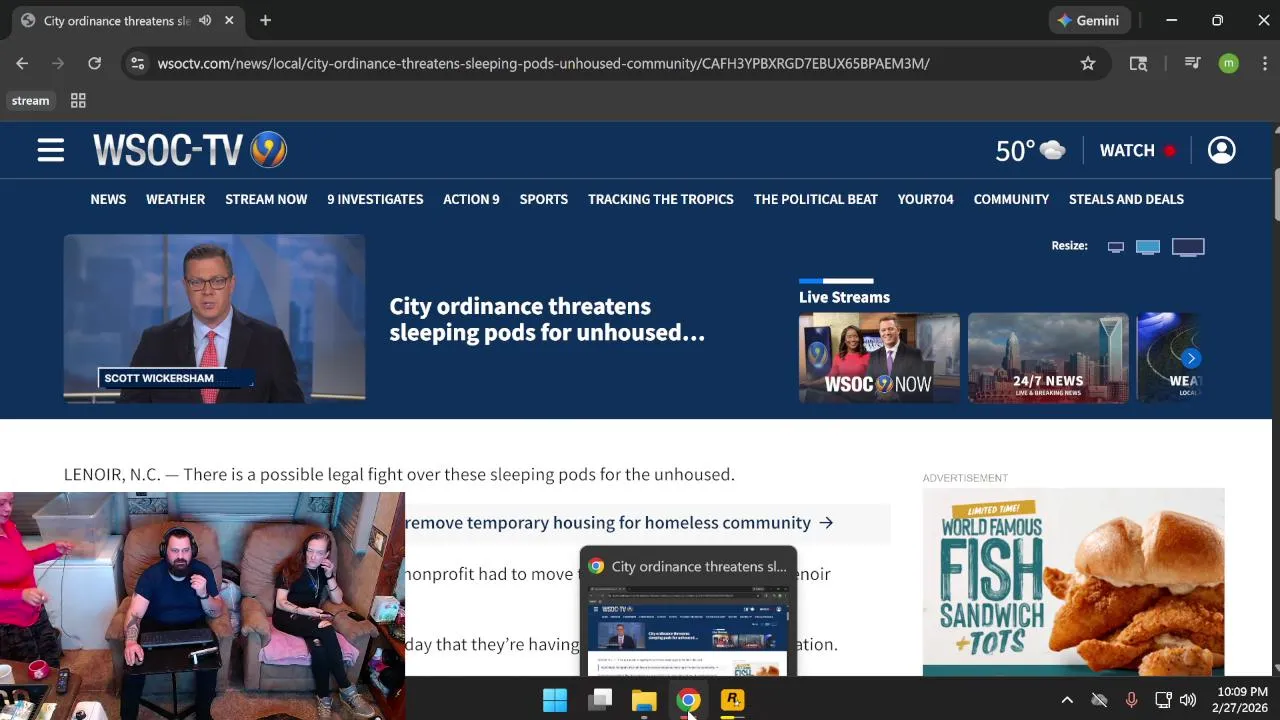The height and width of the screenshot is (720, 1280).
Task: Open the WEATHER menu item
Action: (175, 199)
